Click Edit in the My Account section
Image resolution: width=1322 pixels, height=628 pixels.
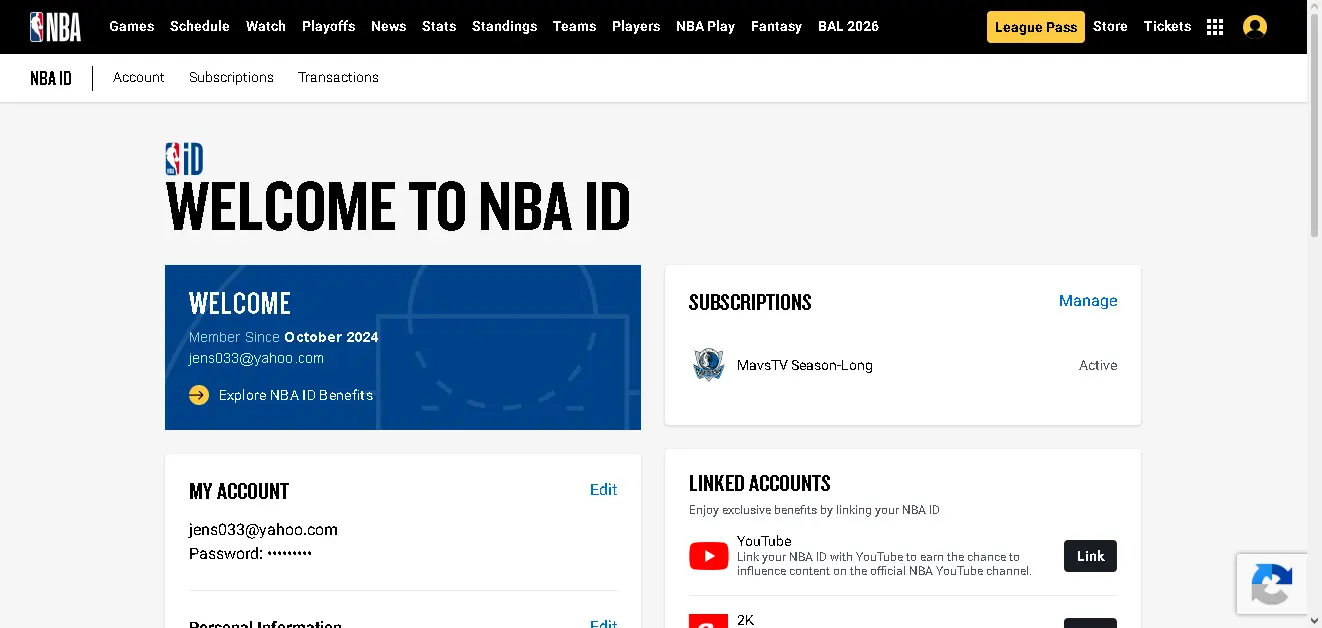point(603,489)
